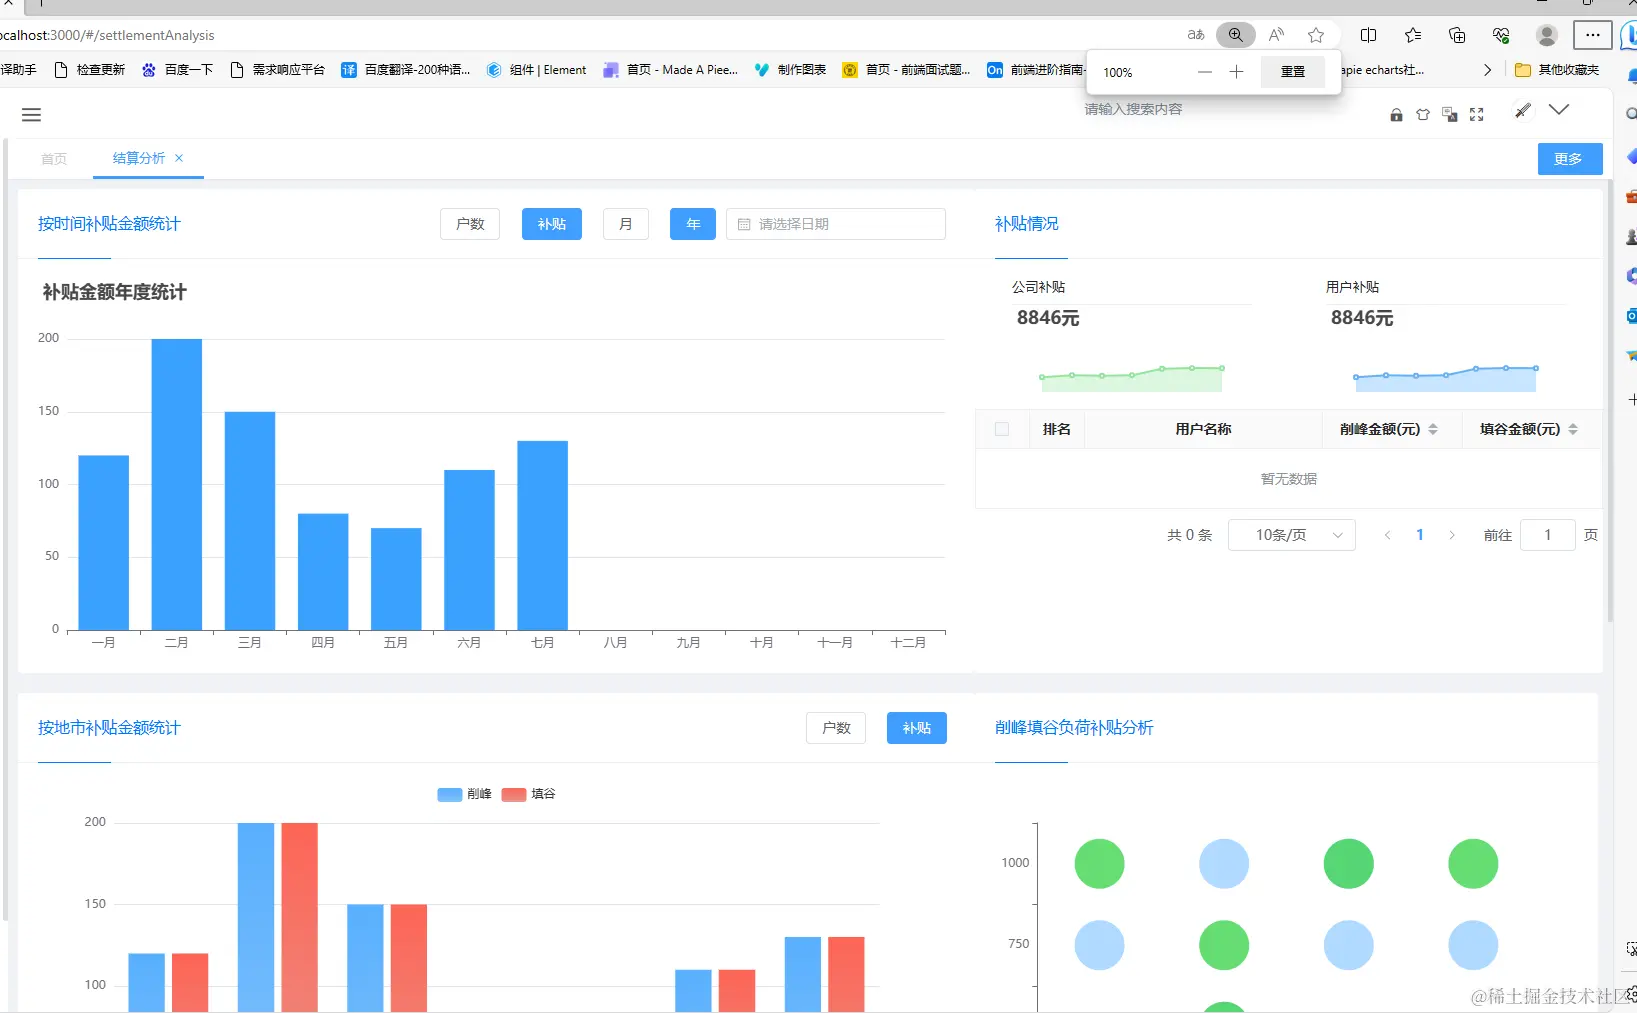
Task: Open the 组件 | Element bookmark
Action: click(x=537, y=70)
